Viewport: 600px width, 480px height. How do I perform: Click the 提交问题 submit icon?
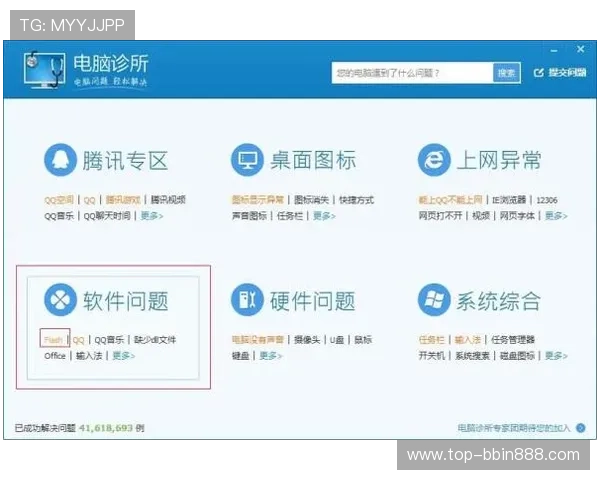click(538, 72)
